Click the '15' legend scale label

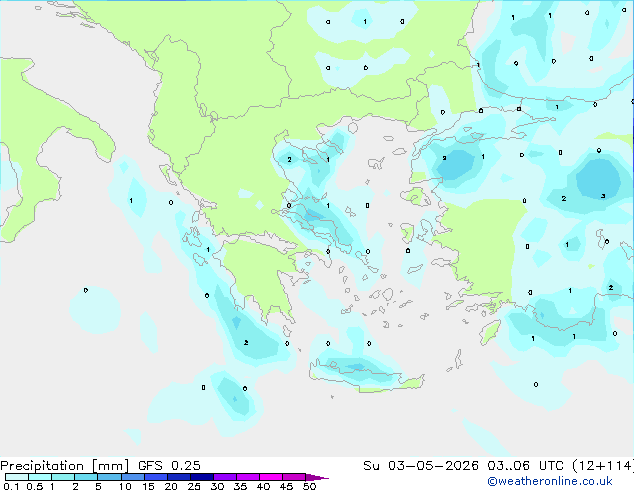point(148,486)
